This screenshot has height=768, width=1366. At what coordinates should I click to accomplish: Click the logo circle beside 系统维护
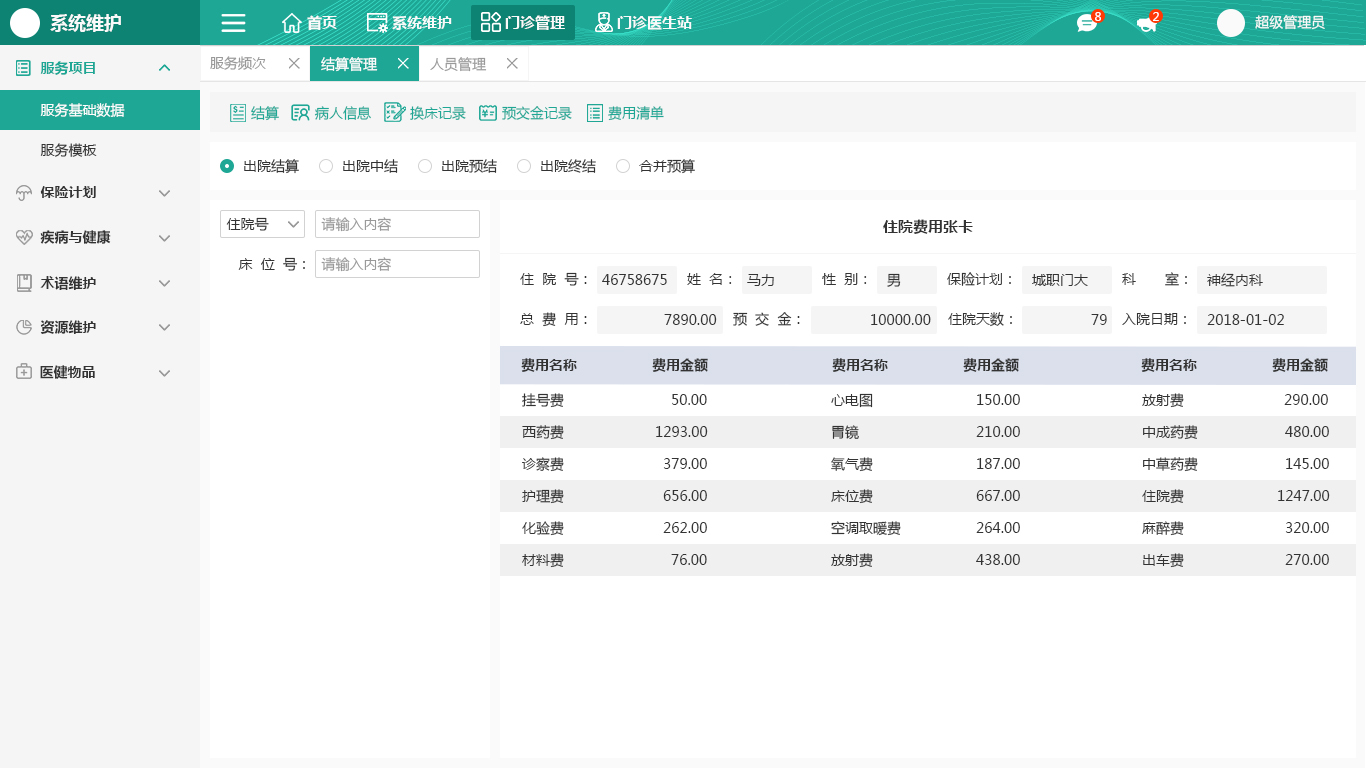tap(25, 23)
